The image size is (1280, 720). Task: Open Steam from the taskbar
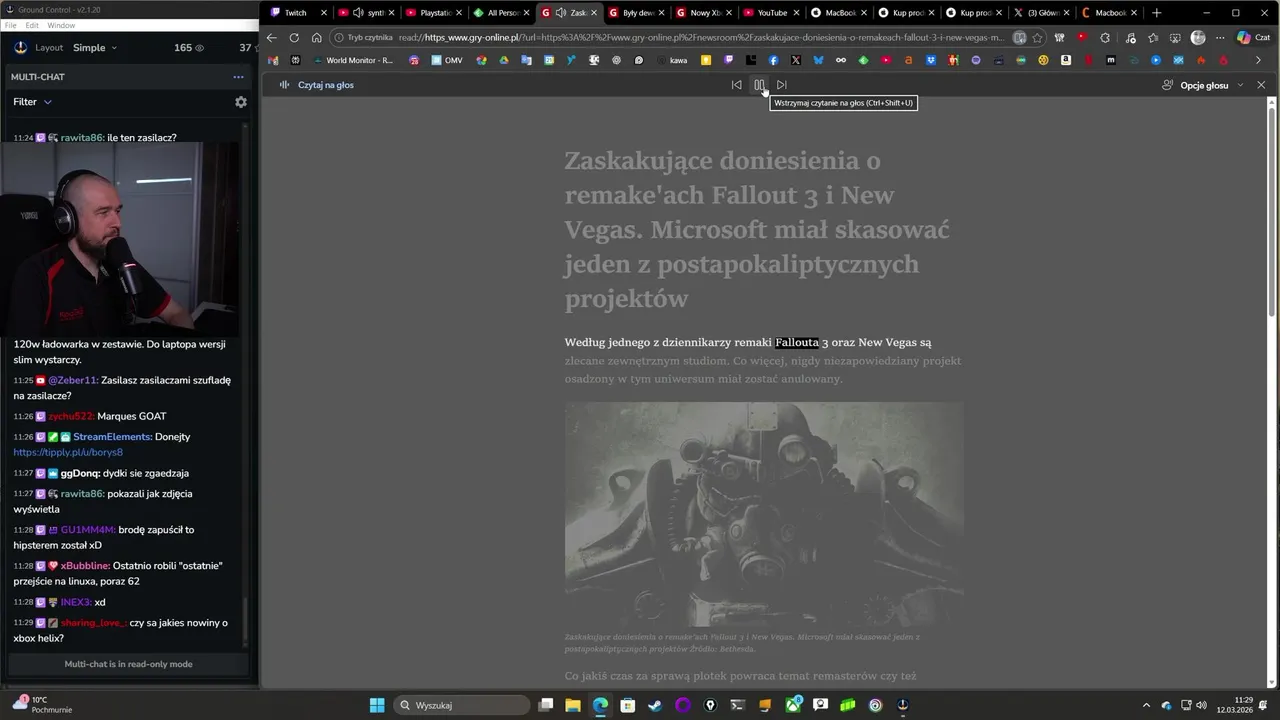coord(655,705)
